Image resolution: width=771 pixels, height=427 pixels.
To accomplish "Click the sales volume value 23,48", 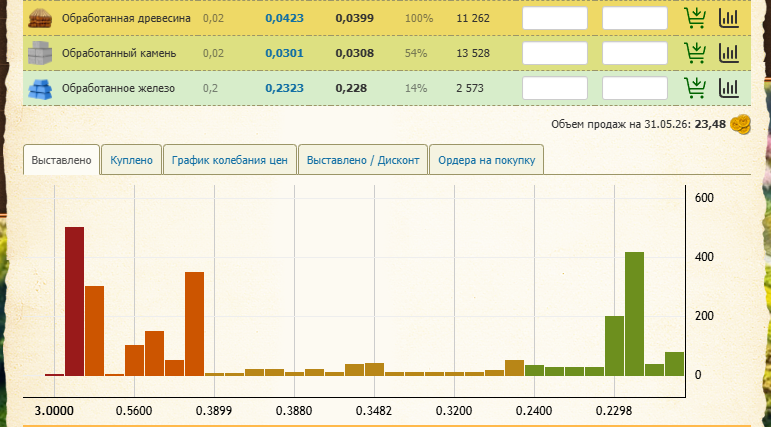I will [x=710, y=124].
